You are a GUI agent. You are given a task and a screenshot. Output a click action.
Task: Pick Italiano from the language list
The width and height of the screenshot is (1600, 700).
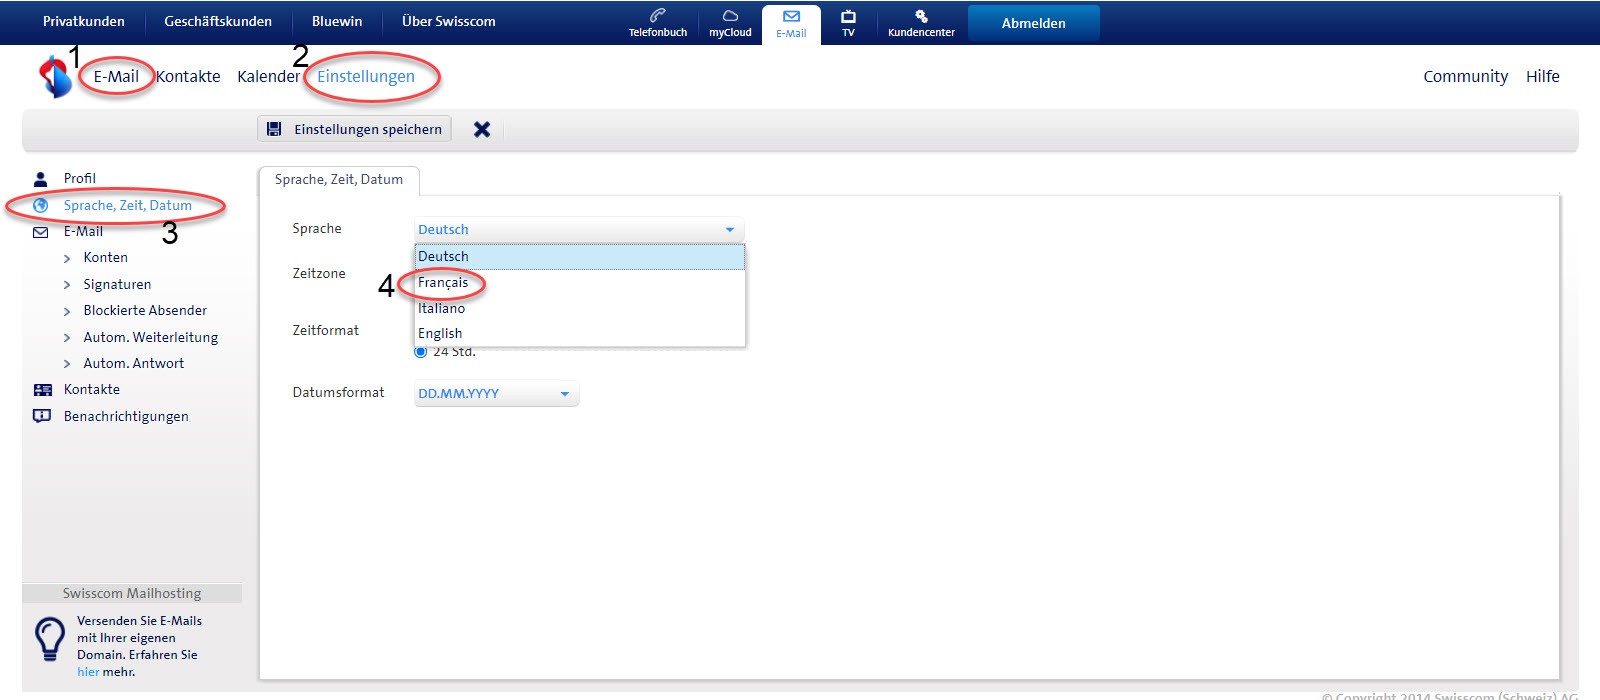pos(441,308)
